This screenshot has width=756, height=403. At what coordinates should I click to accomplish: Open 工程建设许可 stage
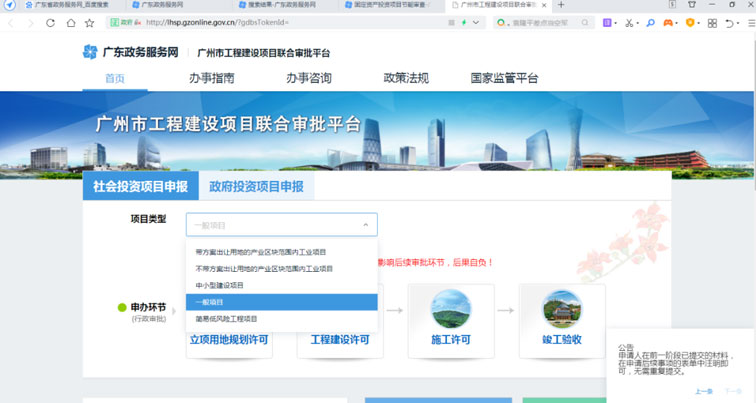340,340
